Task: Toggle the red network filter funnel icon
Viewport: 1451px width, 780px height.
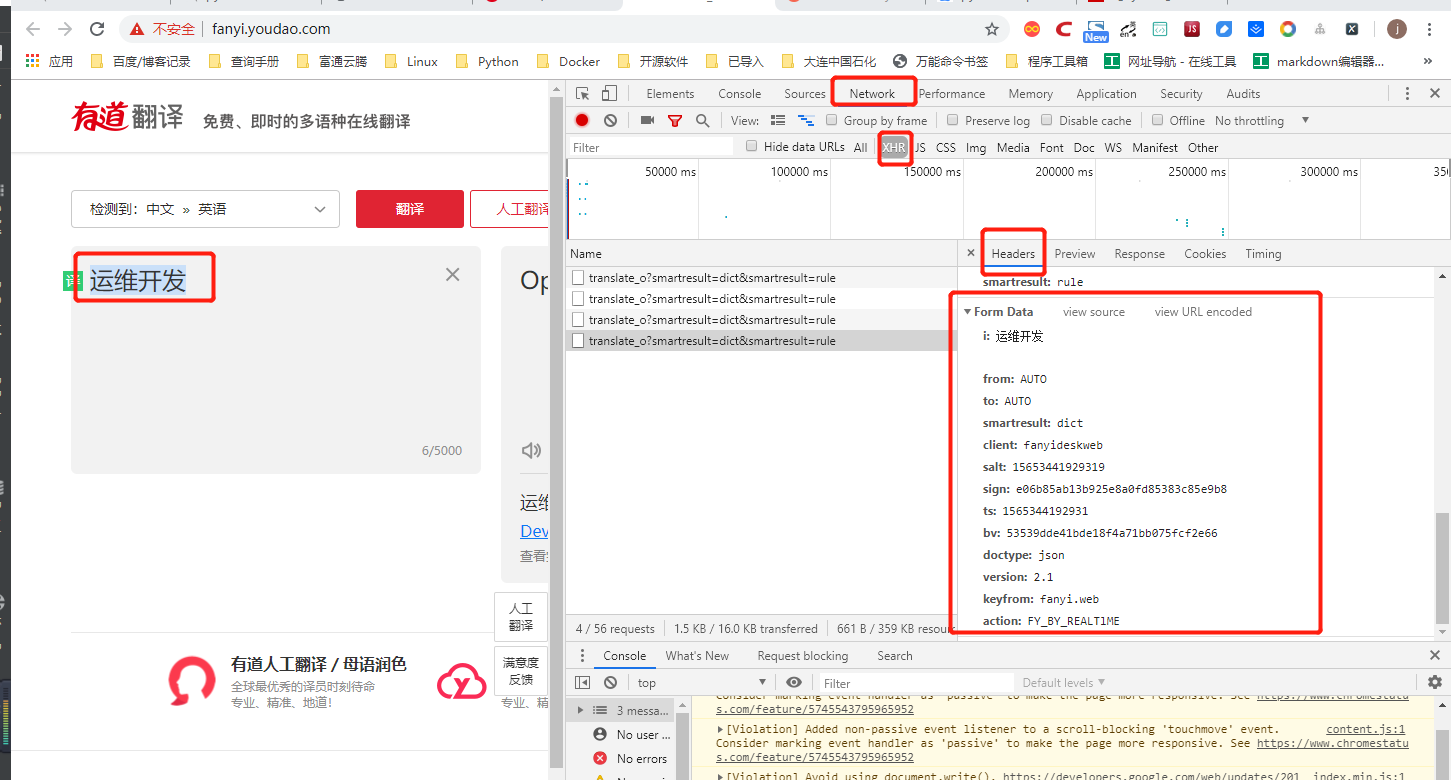Action: 675,121
